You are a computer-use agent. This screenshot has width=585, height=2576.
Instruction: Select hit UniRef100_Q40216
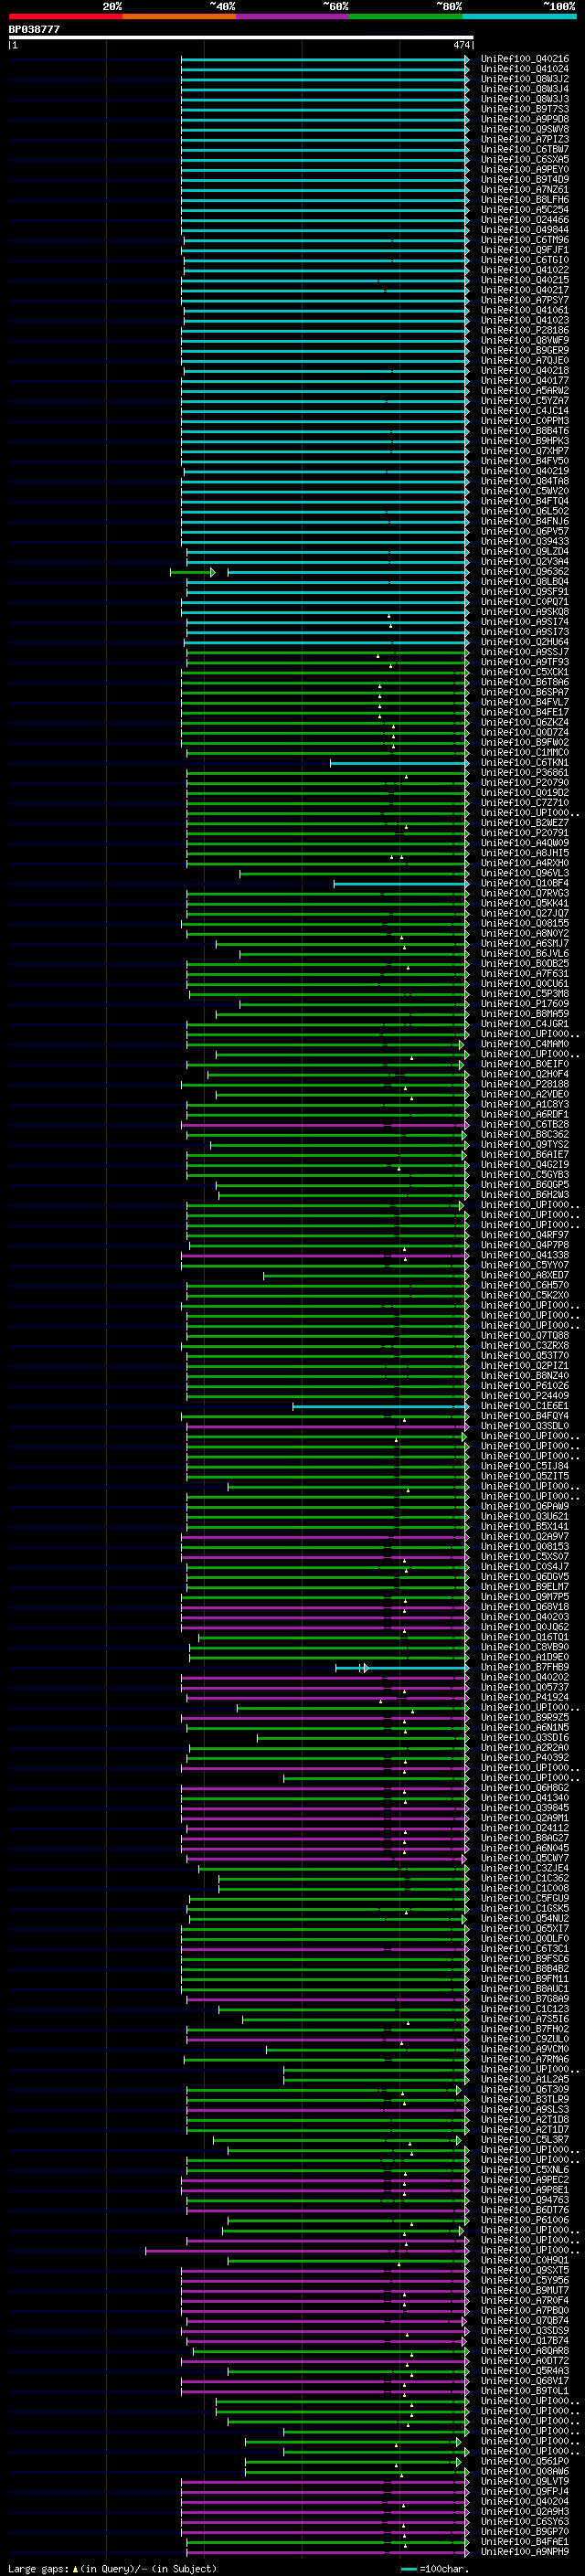(x=524, y=60)
